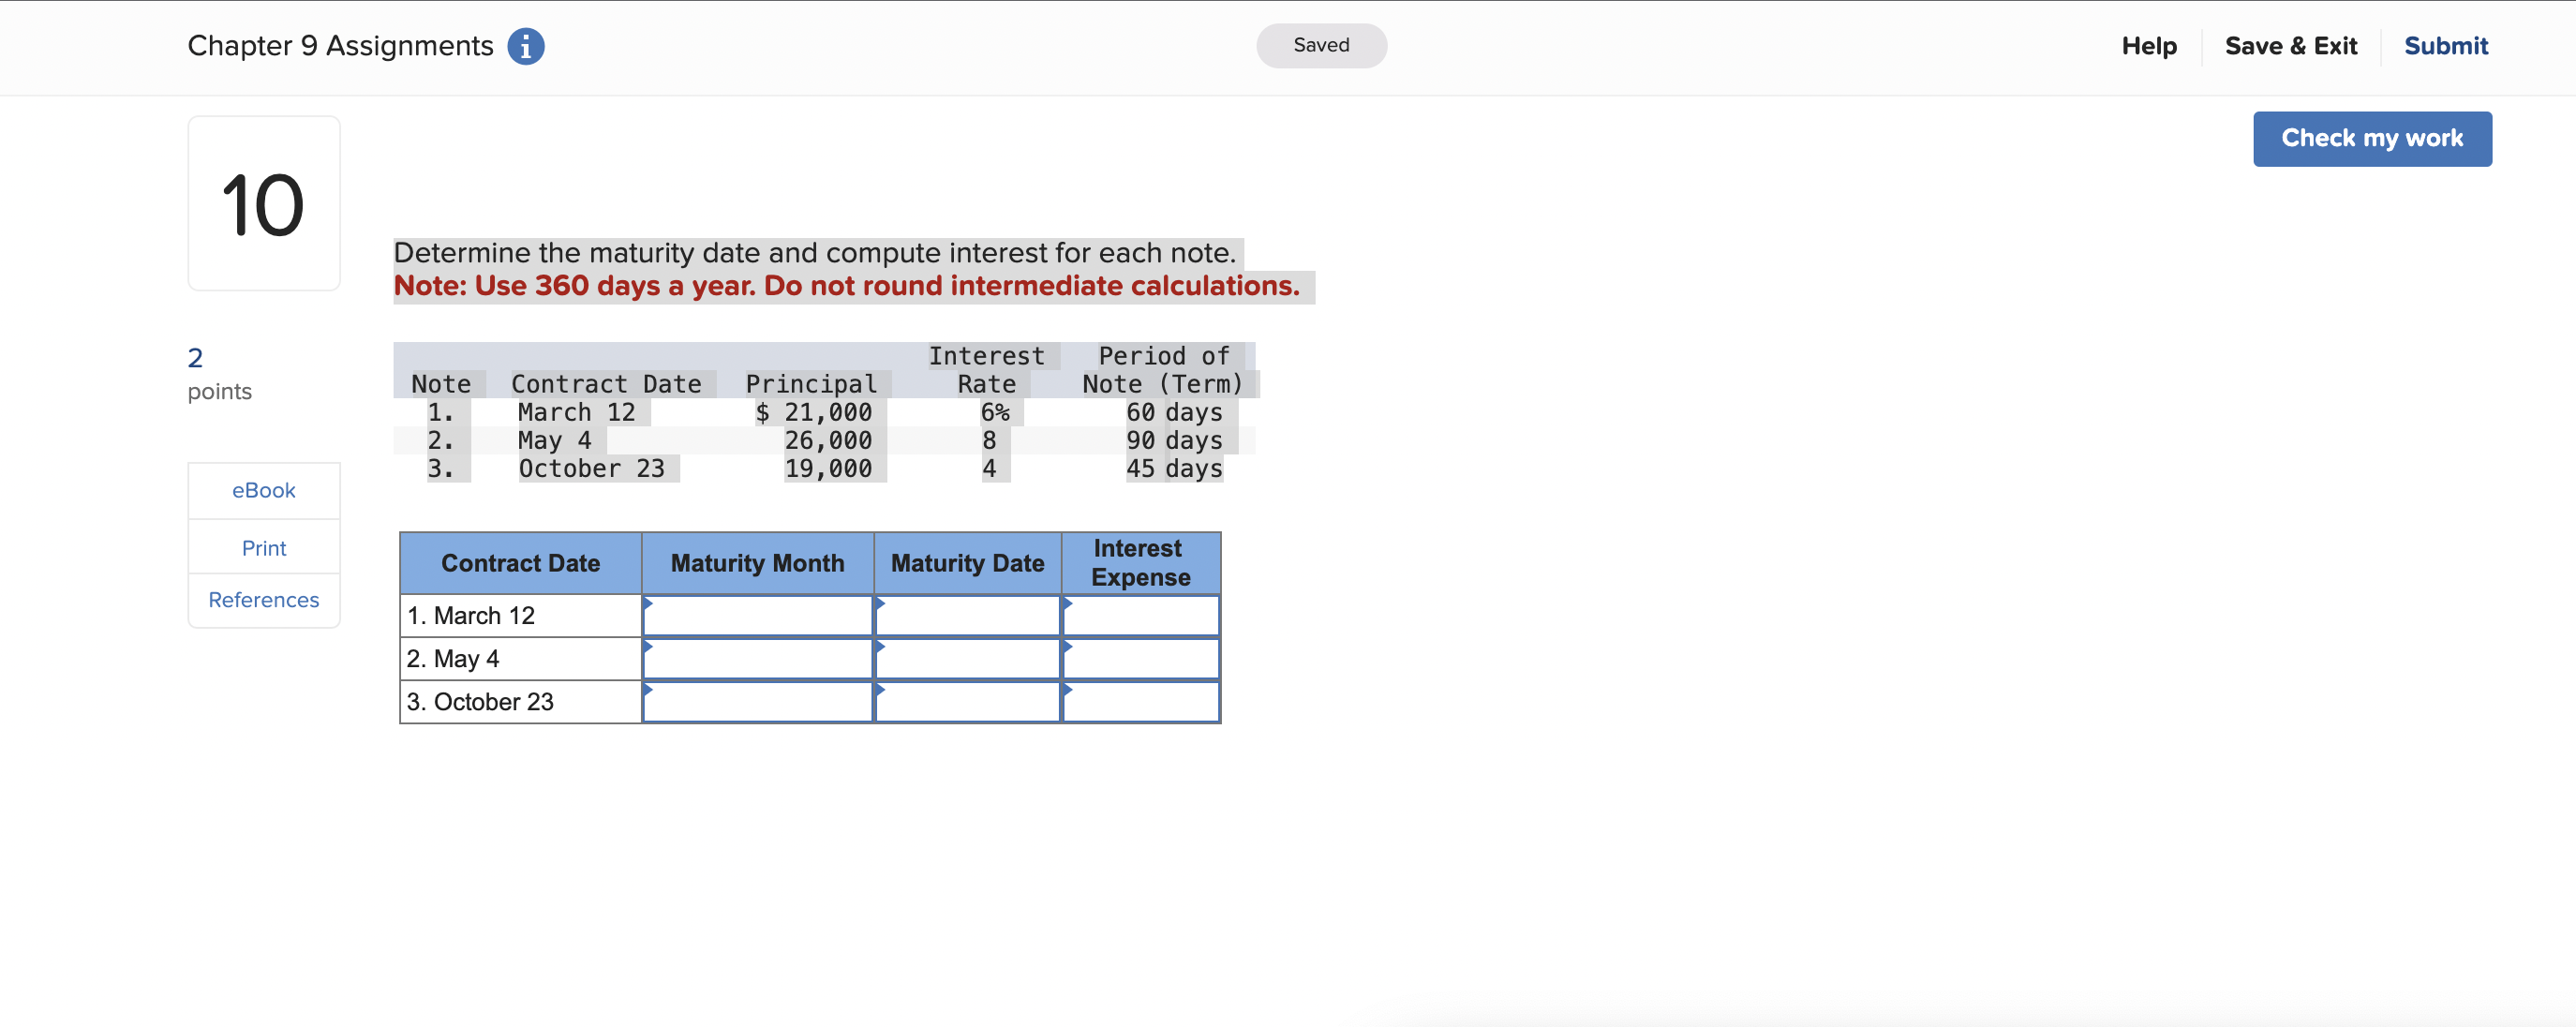
Task: Select Maturity Date cell for October 23
Action: (x=967, y=702)
